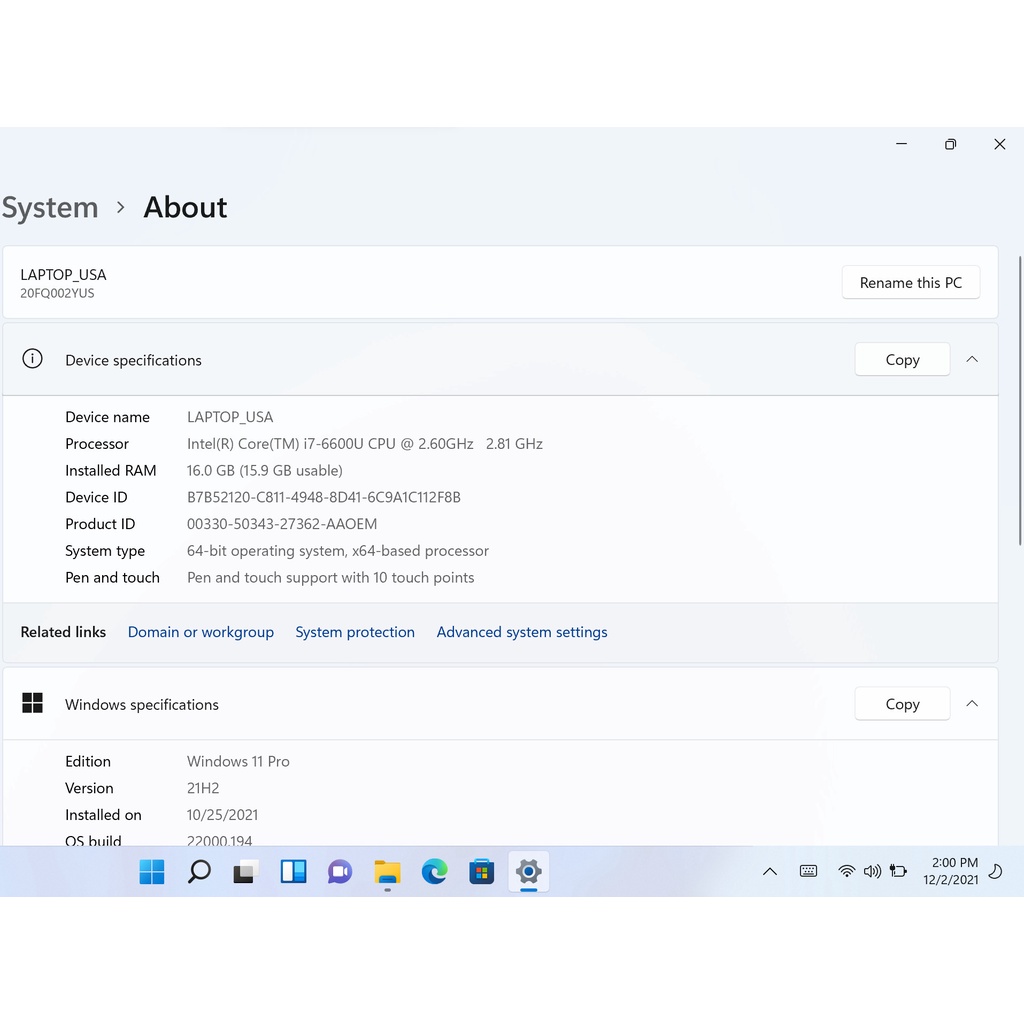The height and width of the screenshot is (1024, 1024).
Task: Copy the device specifications
Action: (902, 360)
